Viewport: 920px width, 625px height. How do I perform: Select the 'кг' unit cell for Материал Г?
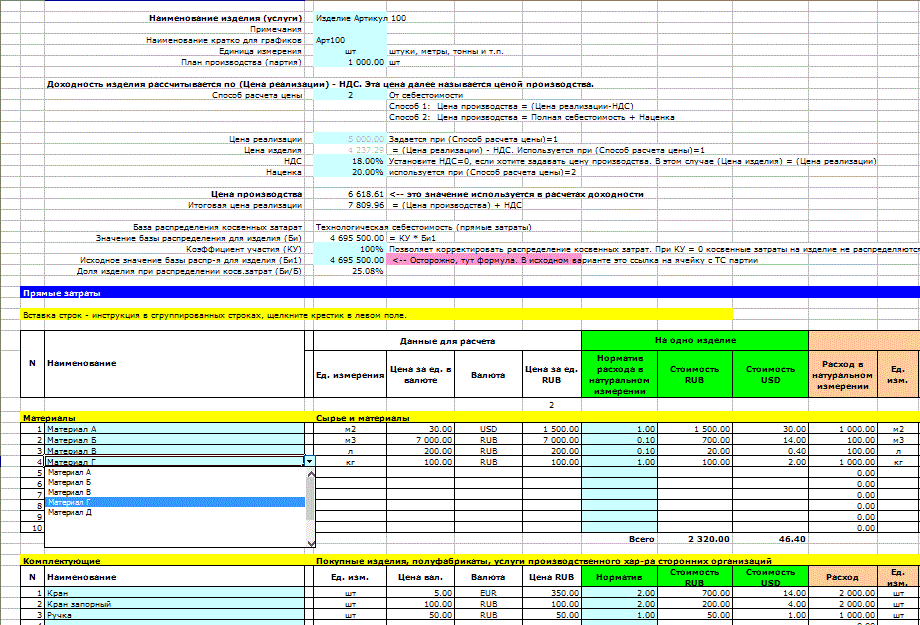(x=350, y=462)
